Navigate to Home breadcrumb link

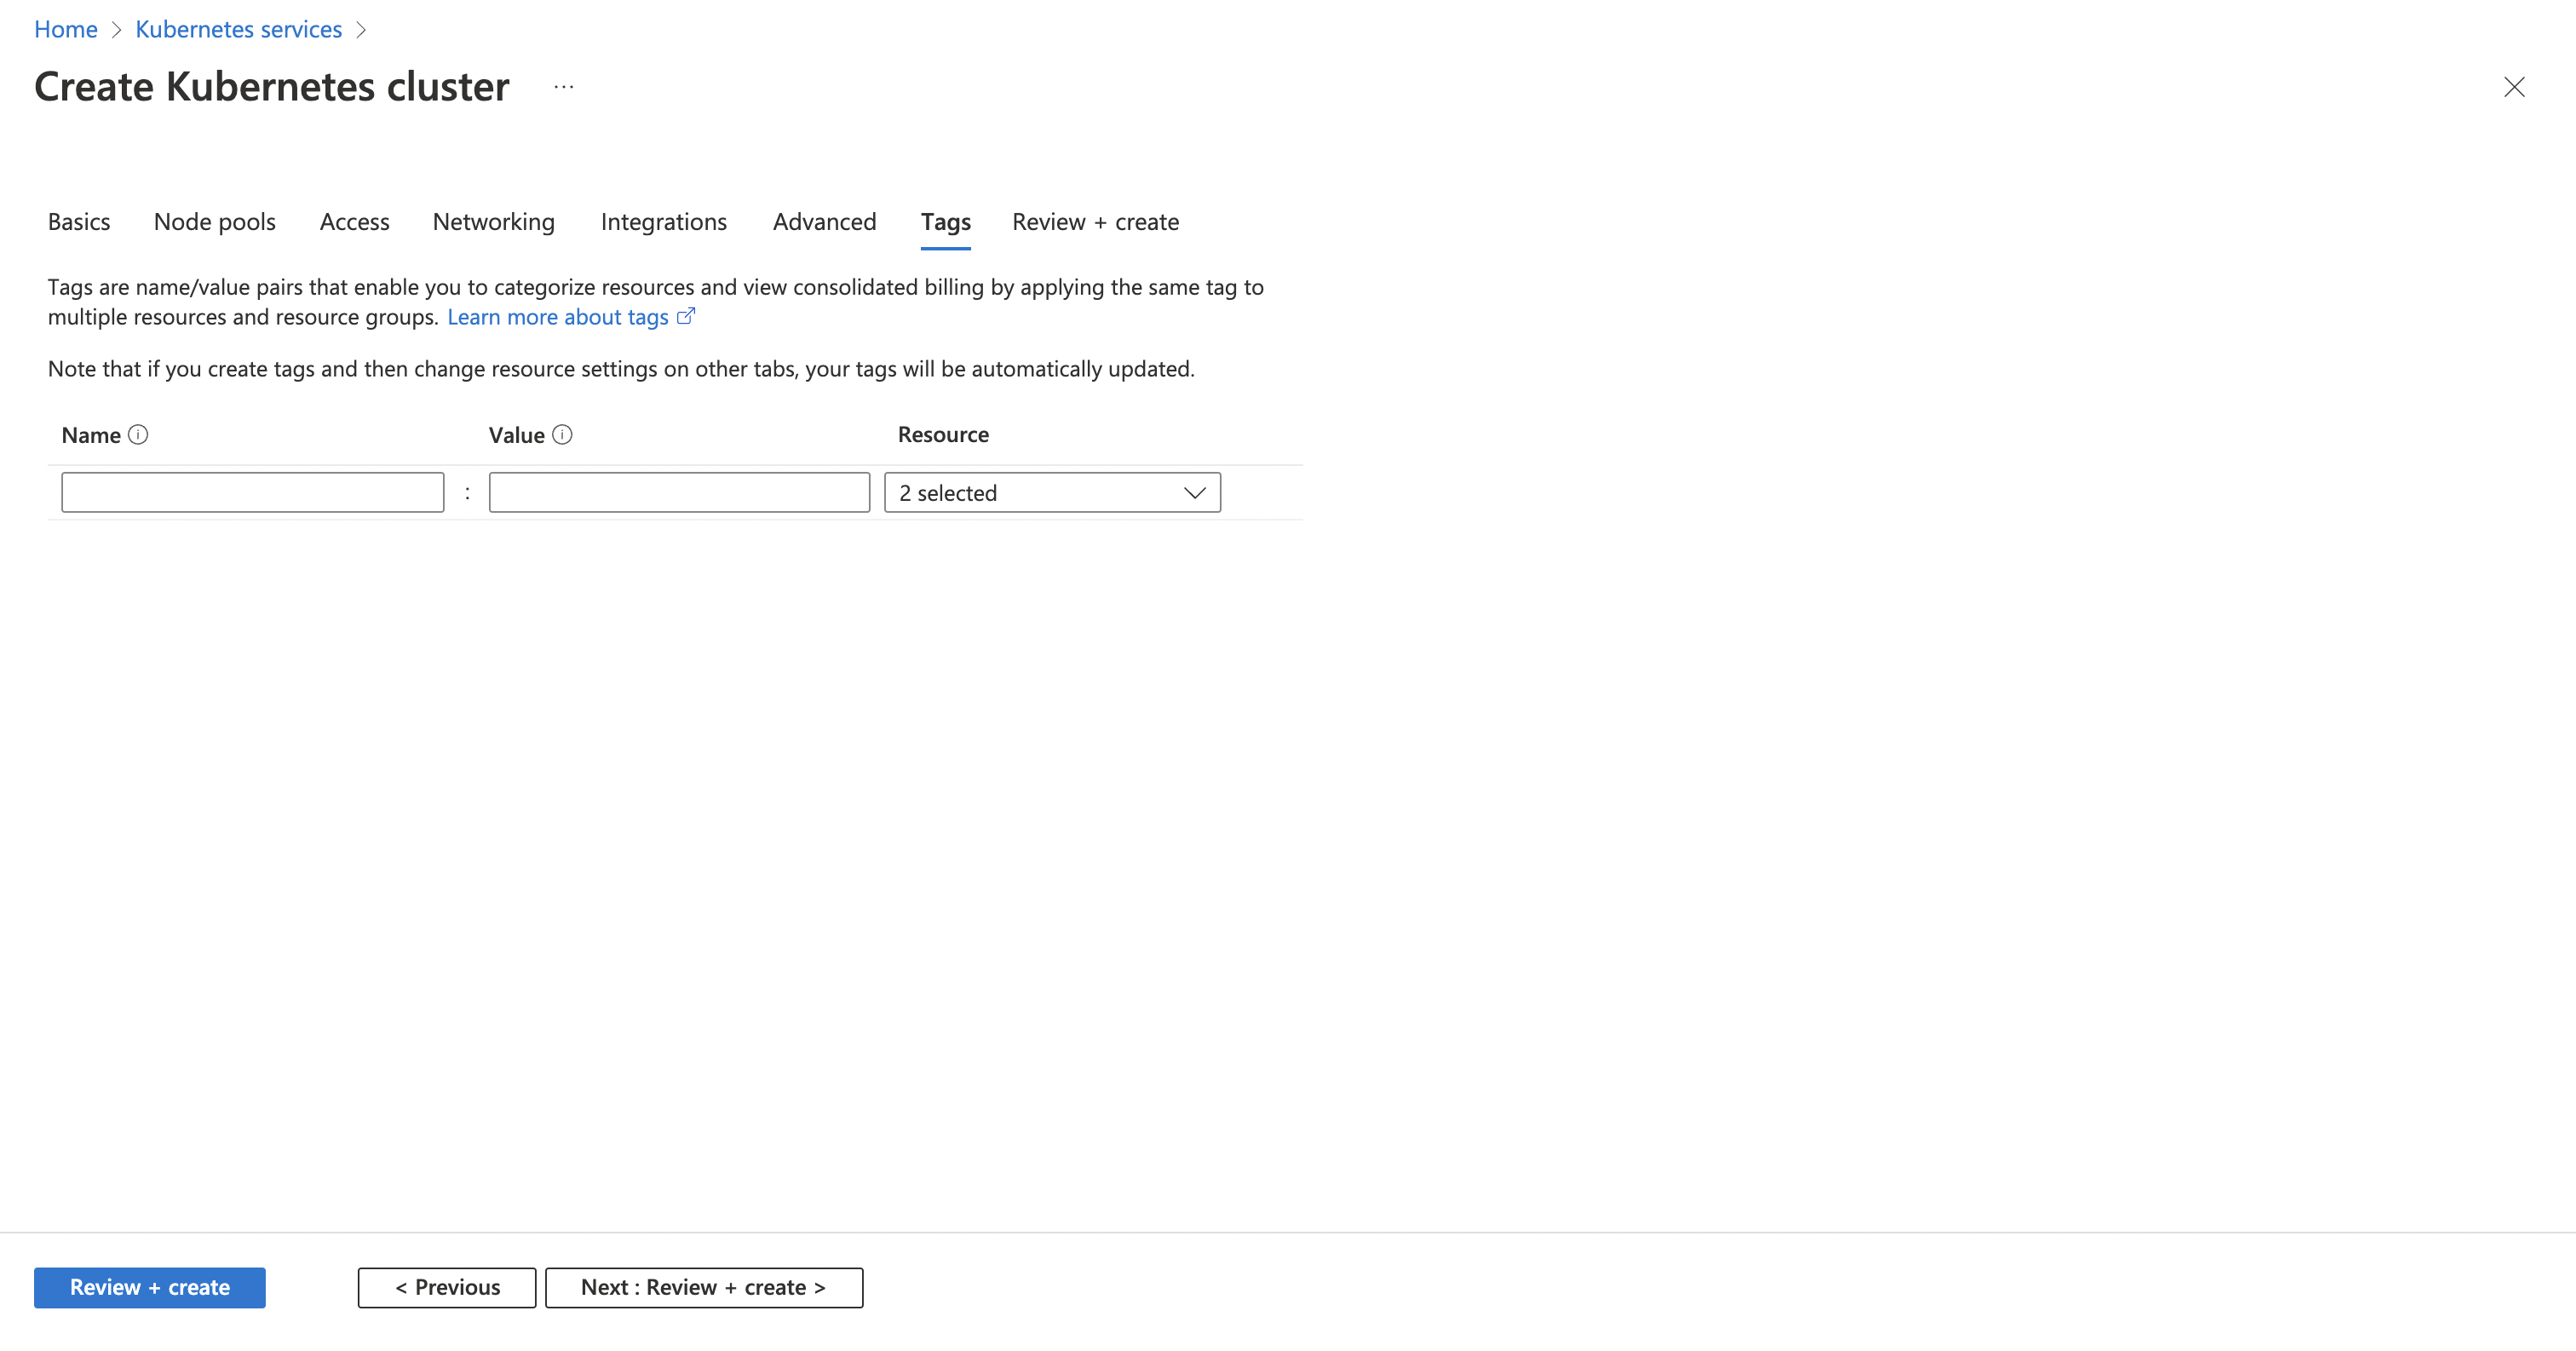tap(66, 30)
